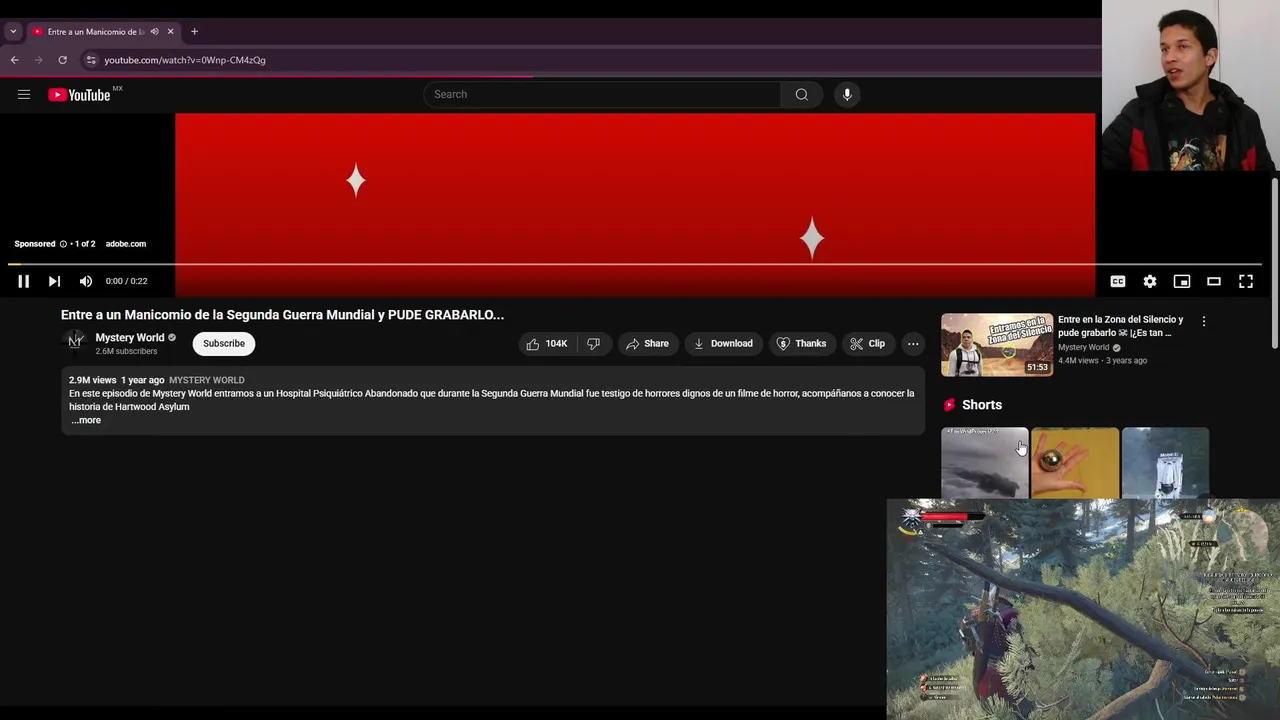Subscribe to Mystery World
This screenshot has height=720, width=1280.
pos(224,343)
